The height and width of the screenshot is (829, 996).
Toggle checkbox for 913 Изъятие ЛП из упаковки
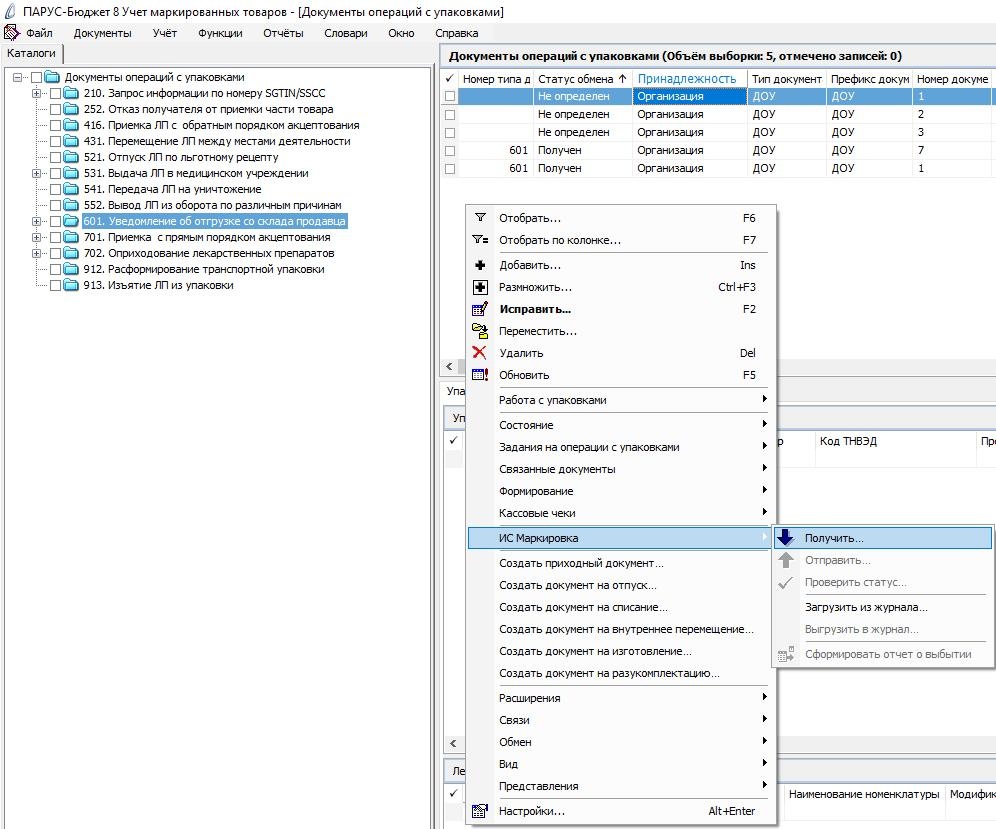coord(55,286)
